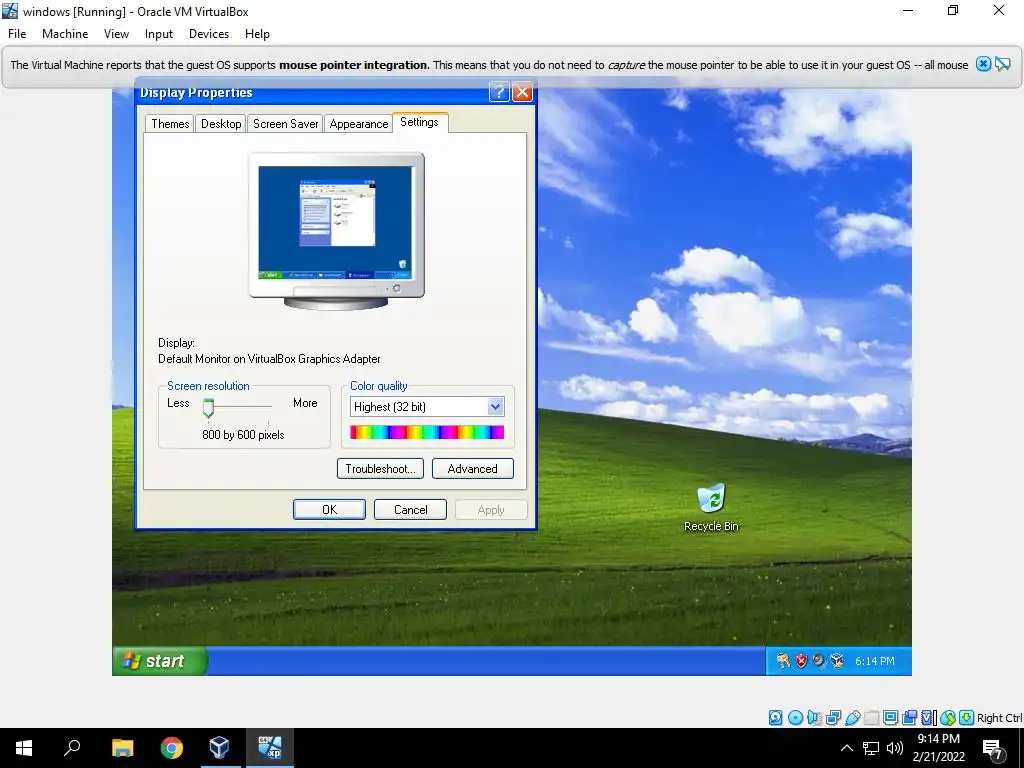Click the keyboard capture green arrow icon
The height and width of the screenshot is (768, 1024).
[x=967, y=718]
